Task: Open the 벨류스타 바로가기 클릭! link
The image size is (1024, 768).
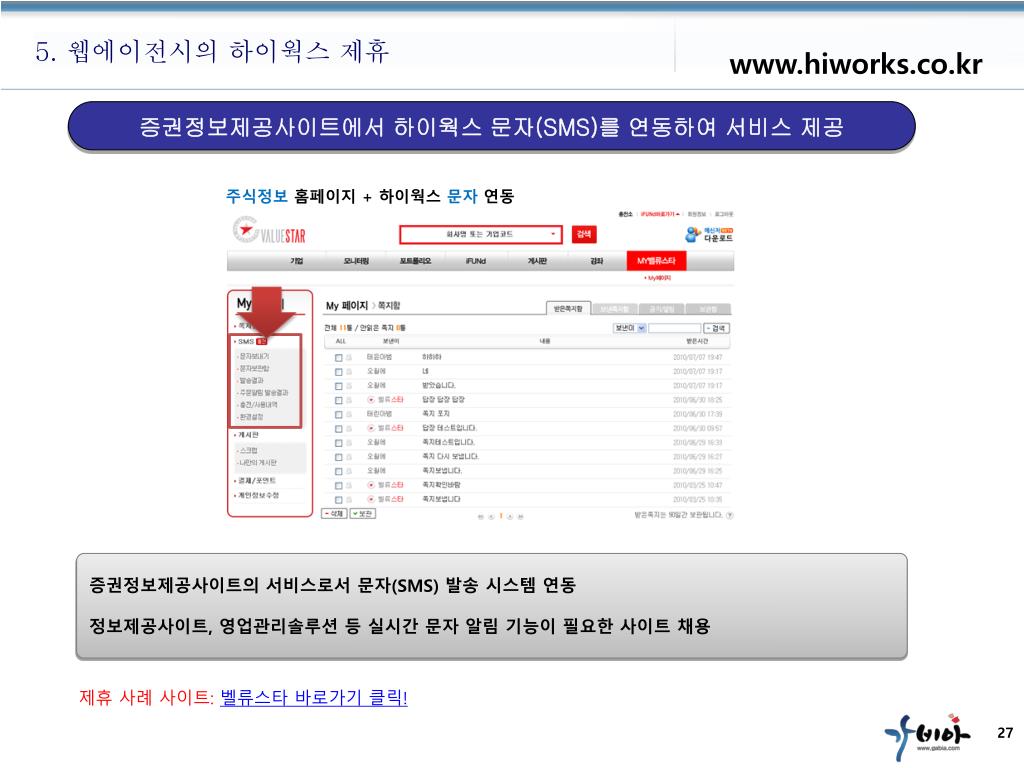Action: click(x=313, y=697)
